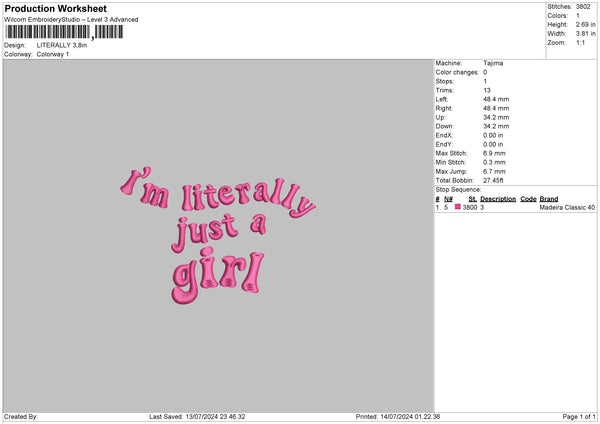Click the Machine value 'Tajima'
The height and width of the screenshot is (424, 600).
[x=493, y=62]
